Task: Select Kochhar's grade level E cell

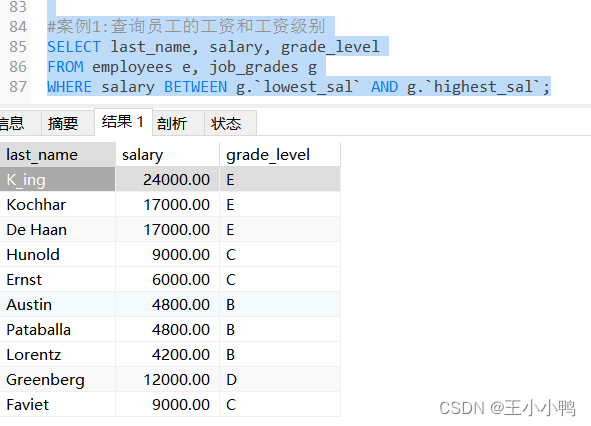Action: pos(280,204)
